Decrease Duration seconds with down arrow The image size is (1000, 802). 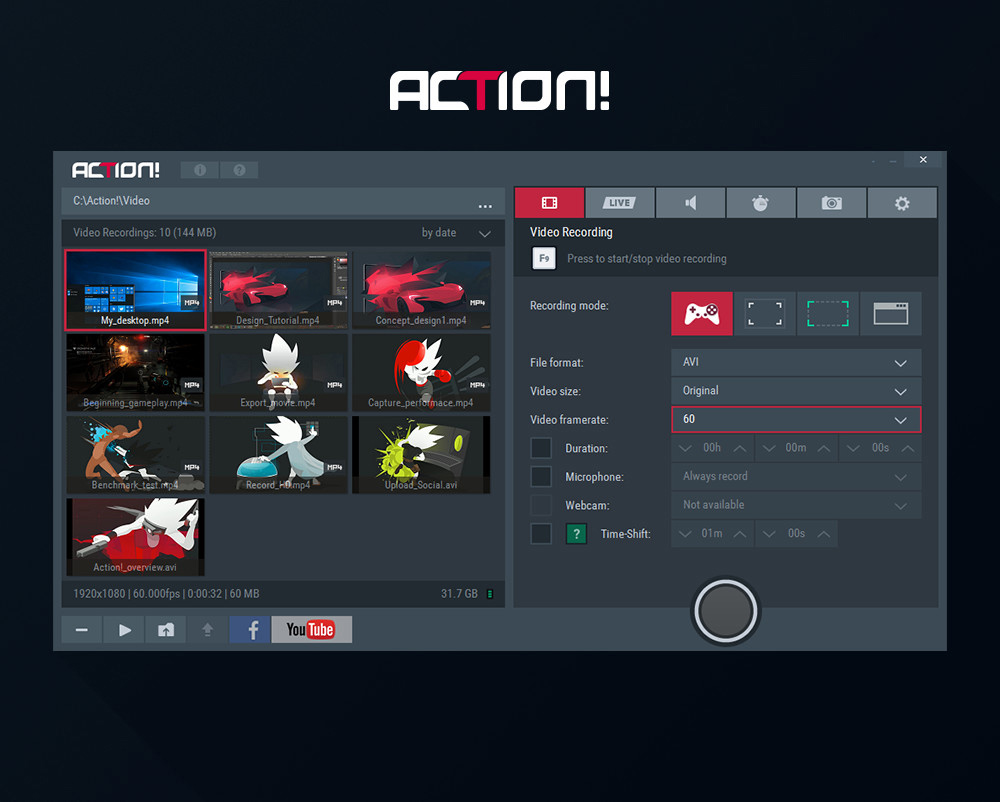853,448
